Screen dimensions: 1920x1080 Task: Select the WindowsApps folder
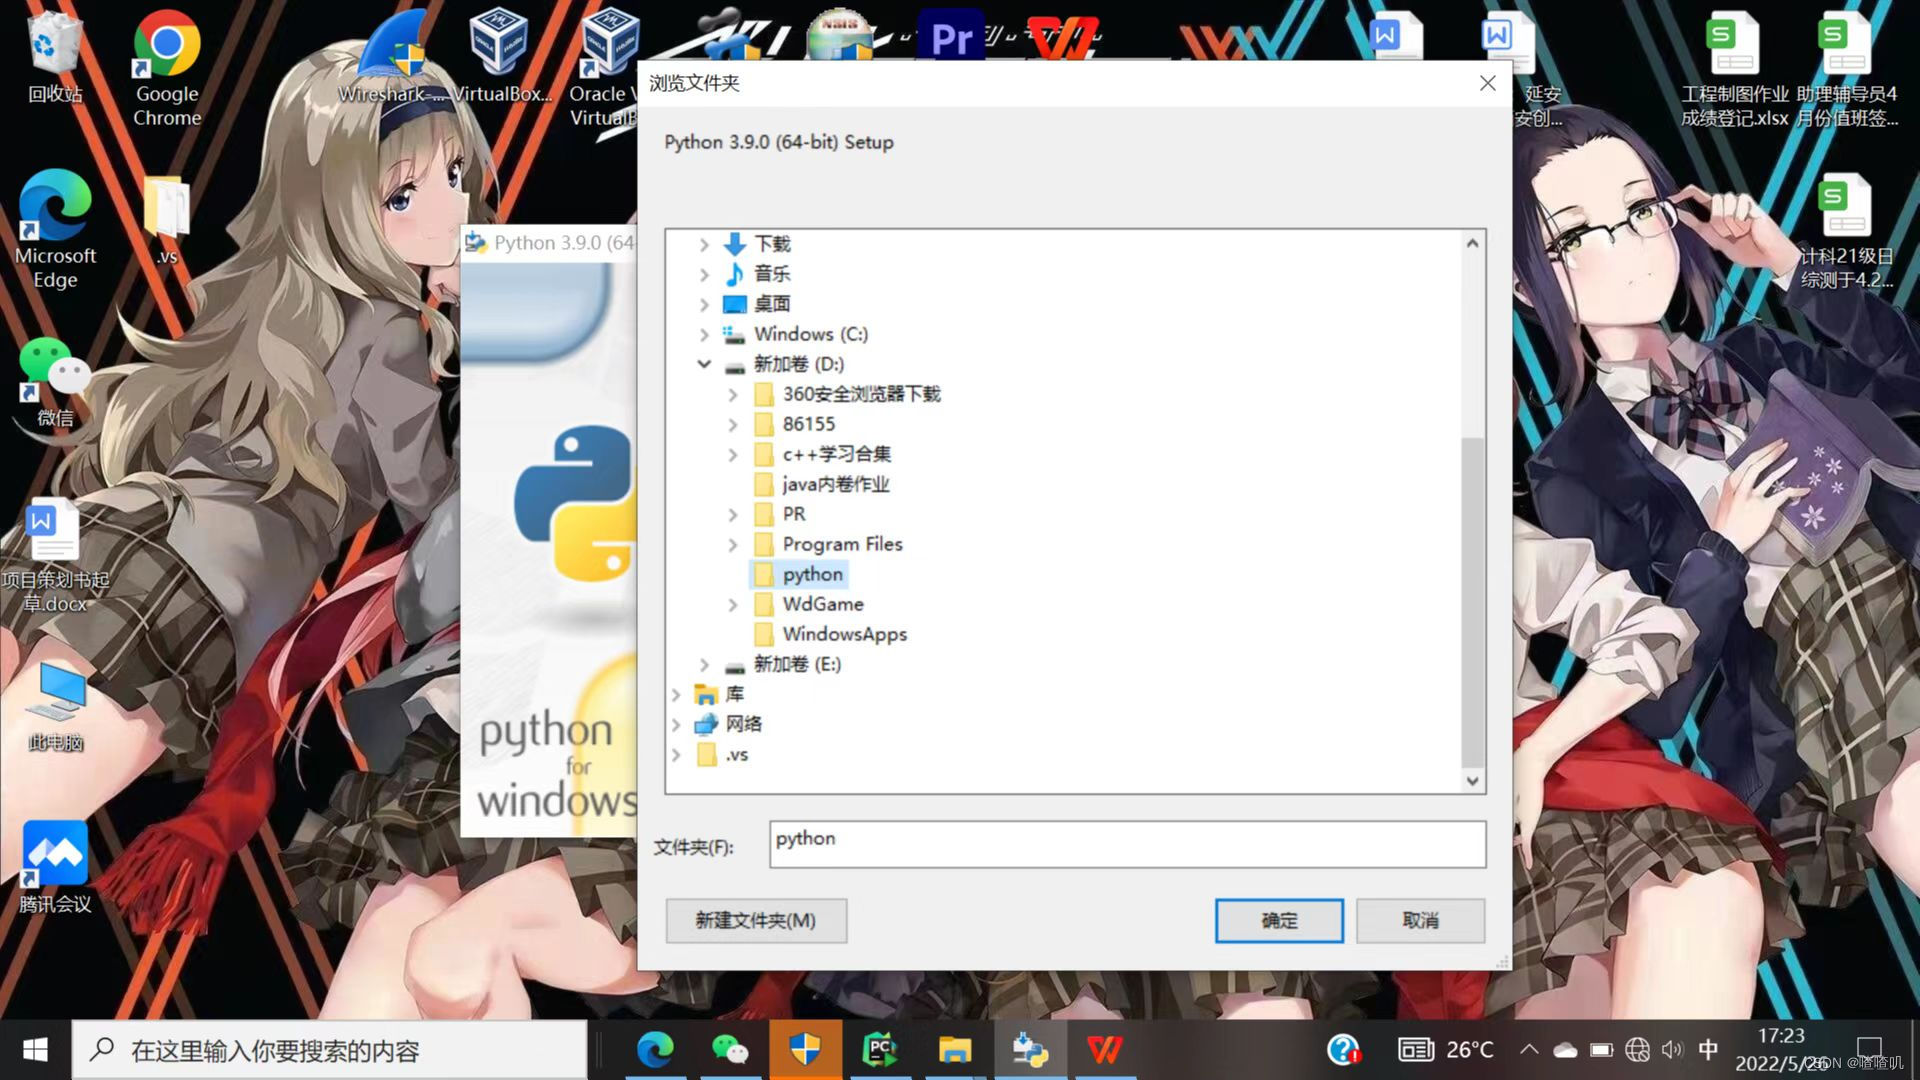844,634
